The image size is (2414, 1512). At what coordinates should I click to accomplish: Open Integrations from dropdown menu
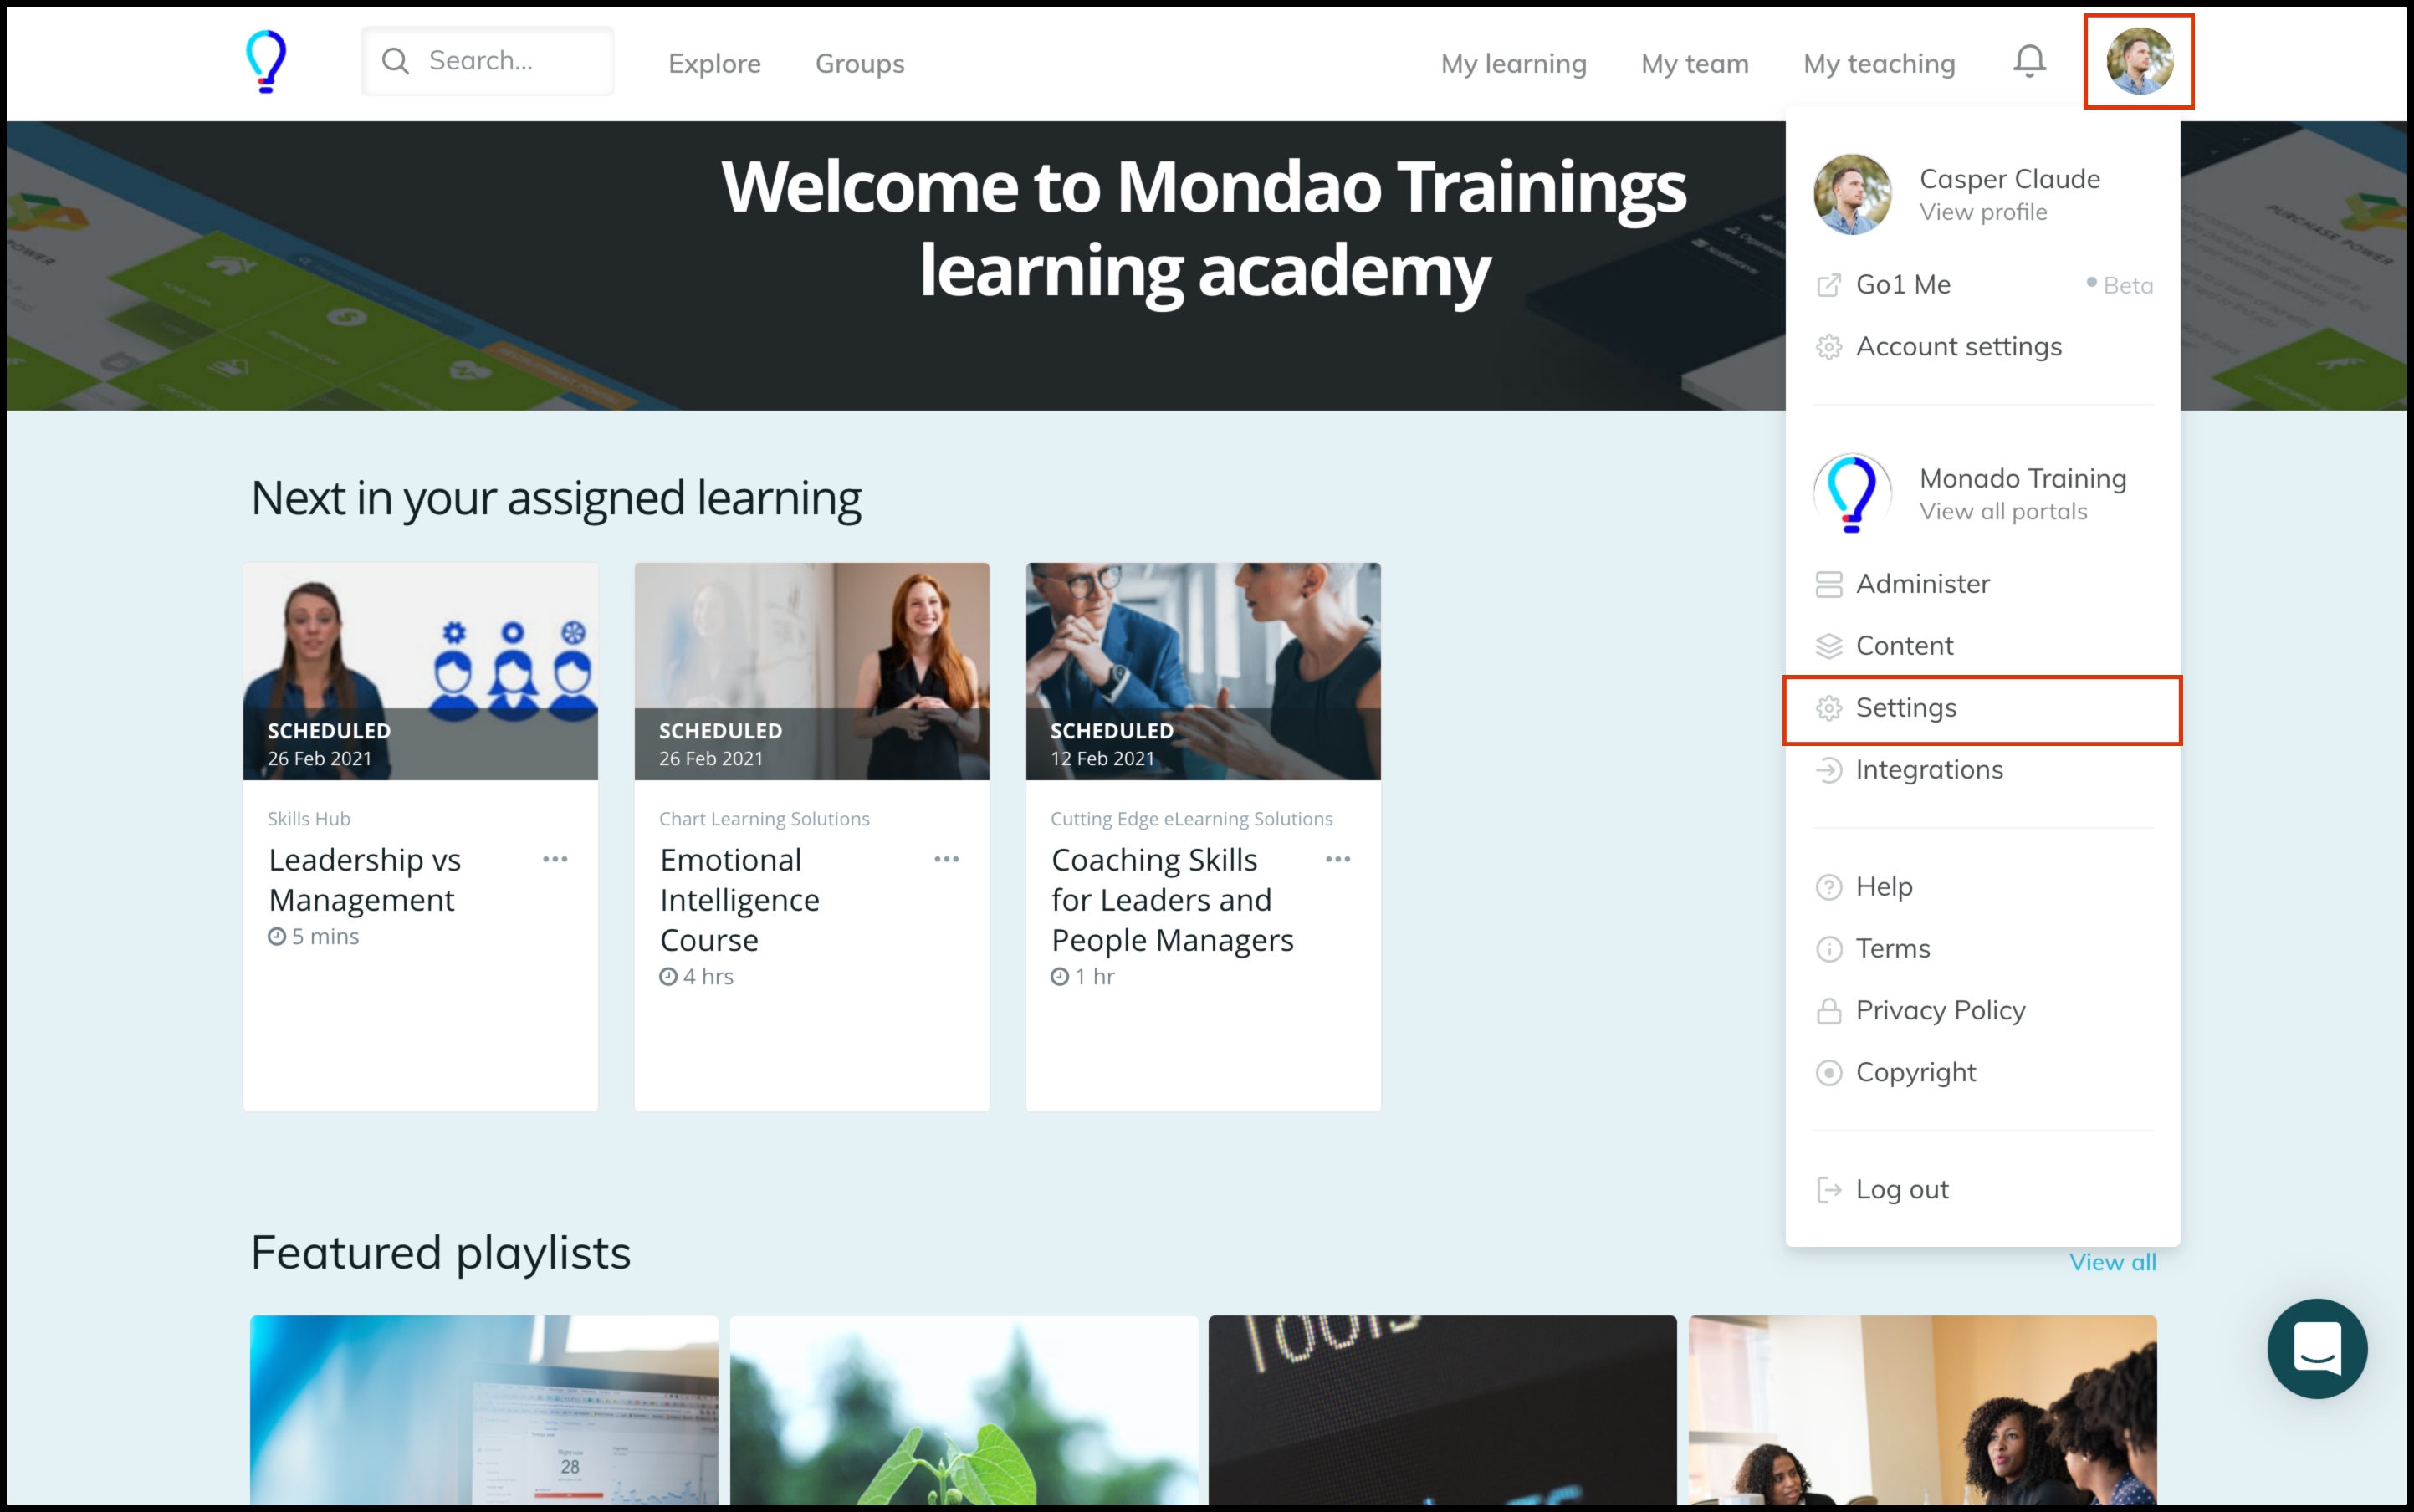1929,770
